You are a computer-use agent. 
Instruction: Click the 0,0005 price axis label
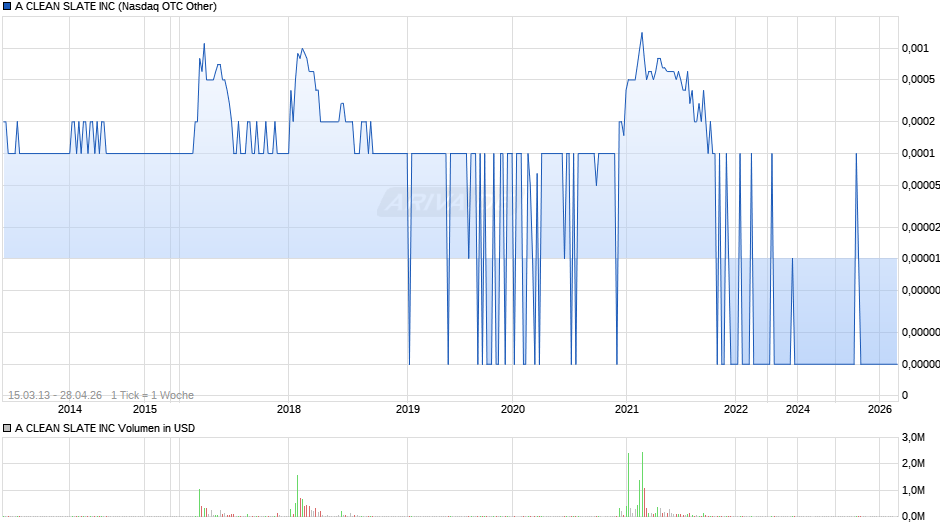pyautogui.click(x=918, y=80)
